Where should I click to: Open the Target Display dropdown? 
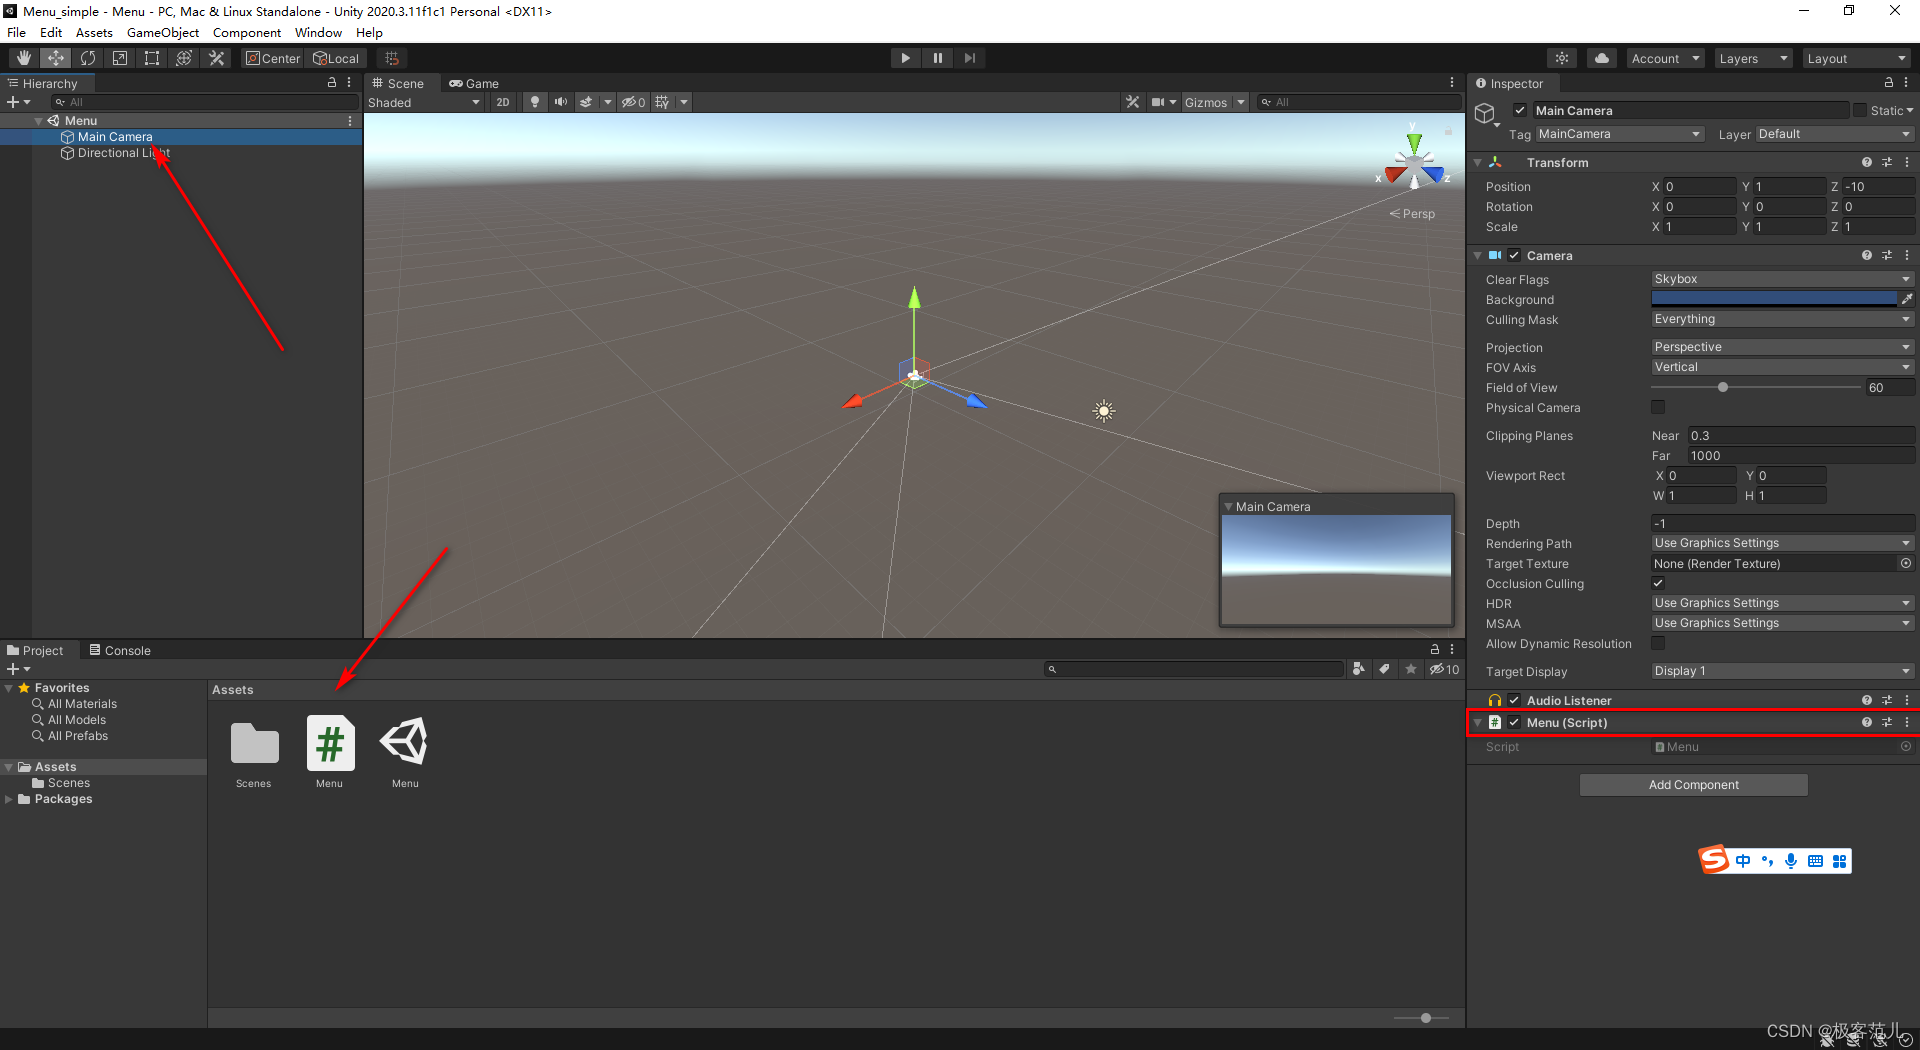pos(1782,671)
